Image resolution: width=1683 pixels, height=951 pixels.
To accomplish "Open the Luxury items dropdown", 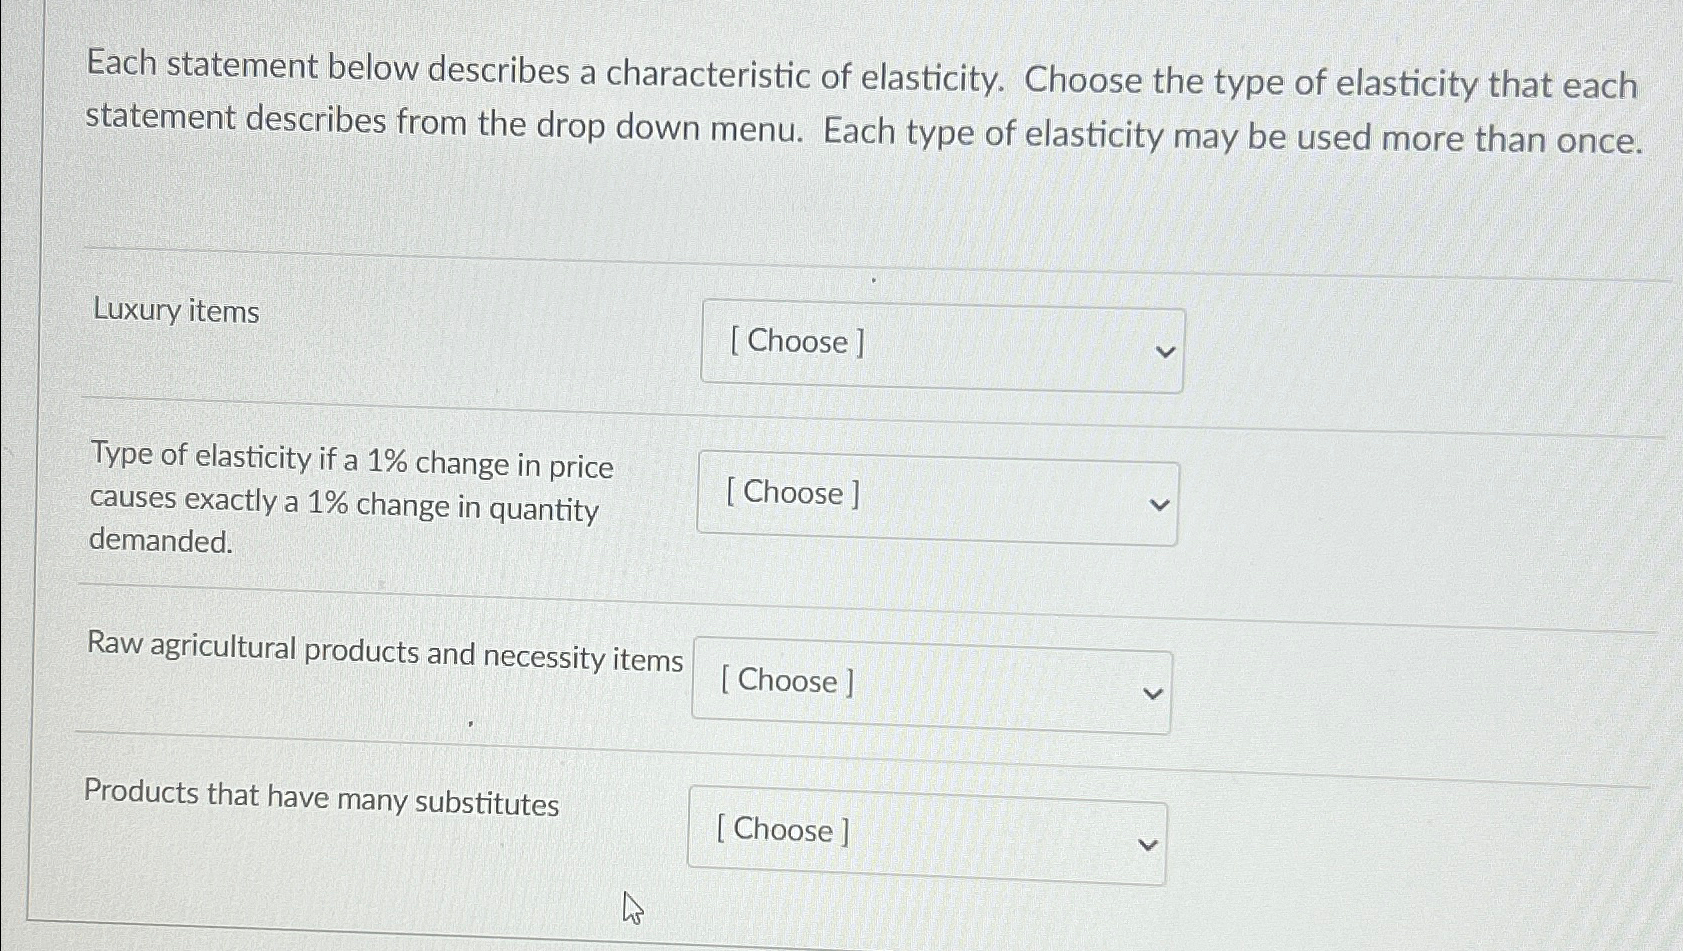I will click(941, 345).
